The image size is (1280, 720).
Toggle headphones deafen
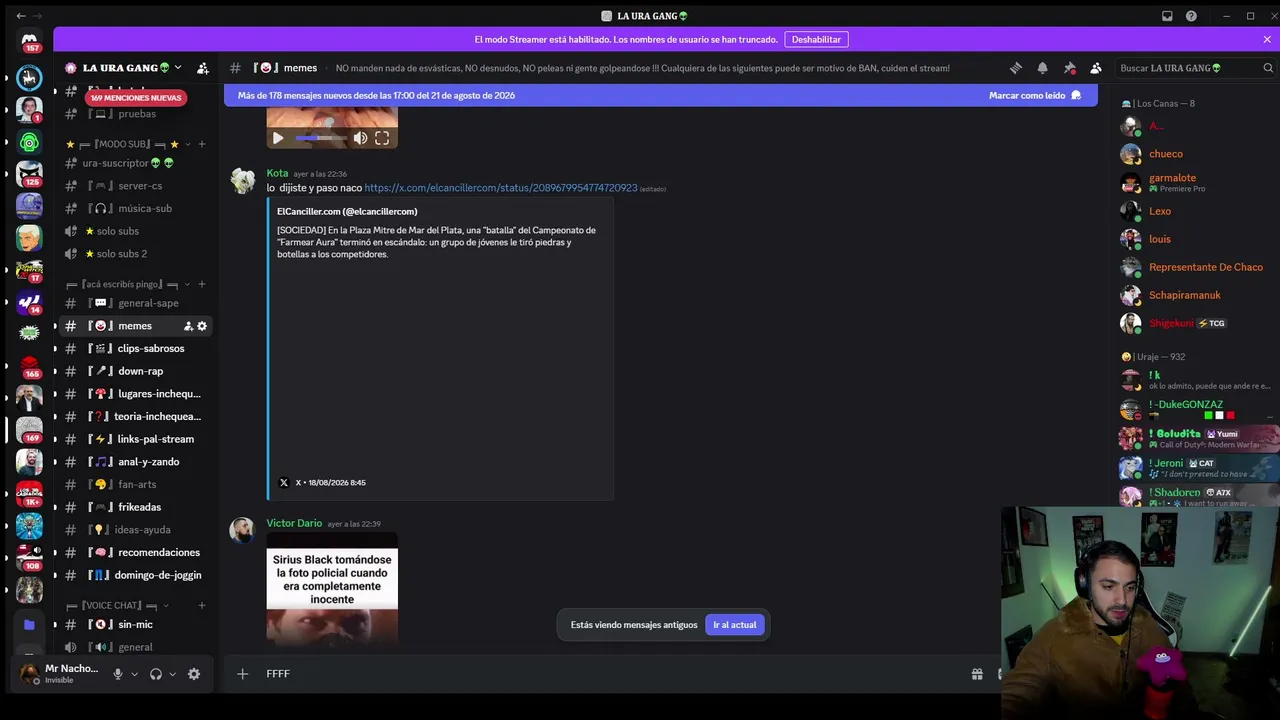(156, 674)
